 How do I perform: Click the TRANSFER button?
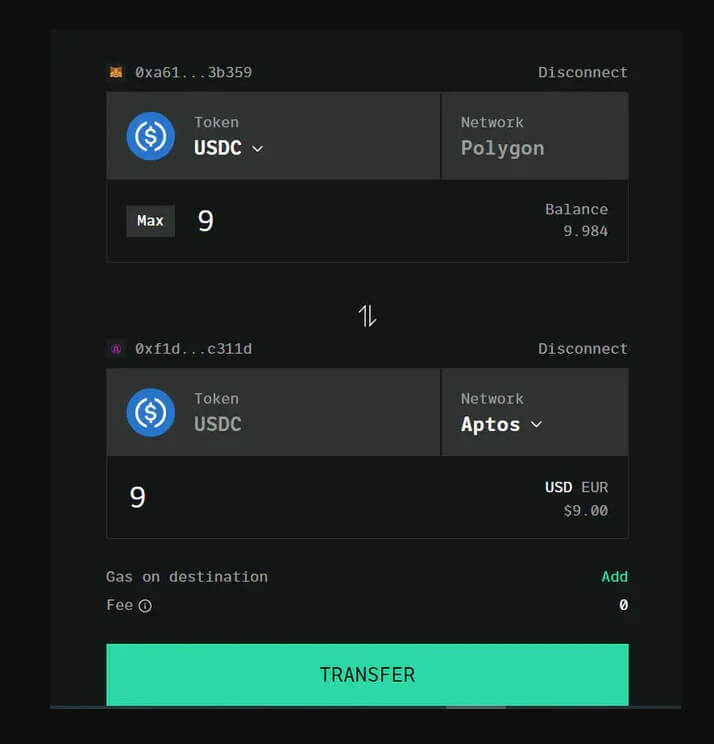(367, 674)
